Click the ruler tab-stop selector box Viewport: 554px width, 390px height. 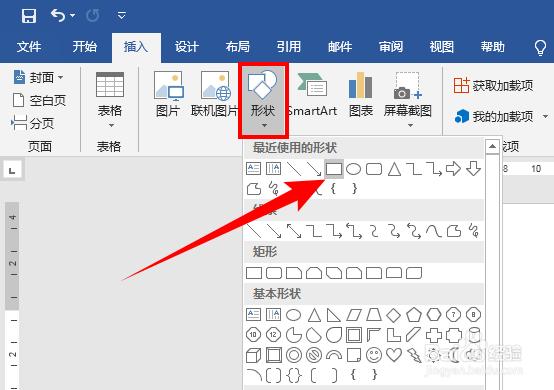tap(12, 170)
